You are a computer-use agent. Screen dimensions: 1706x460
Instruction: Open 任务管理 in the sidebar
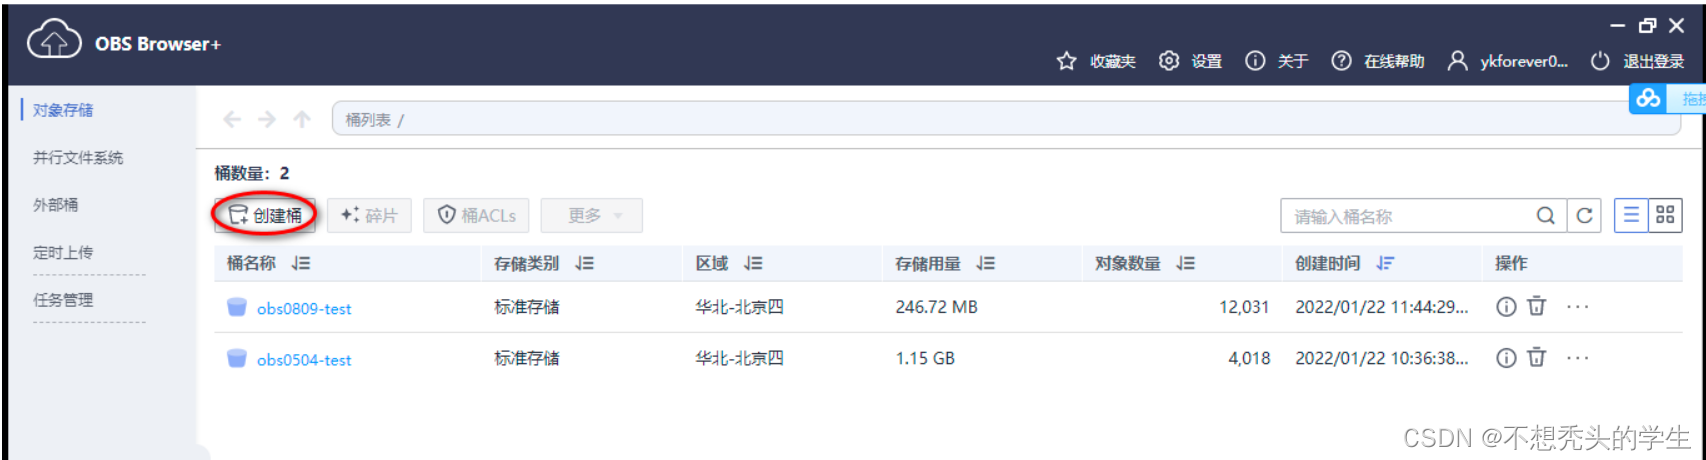coord(63,299)
